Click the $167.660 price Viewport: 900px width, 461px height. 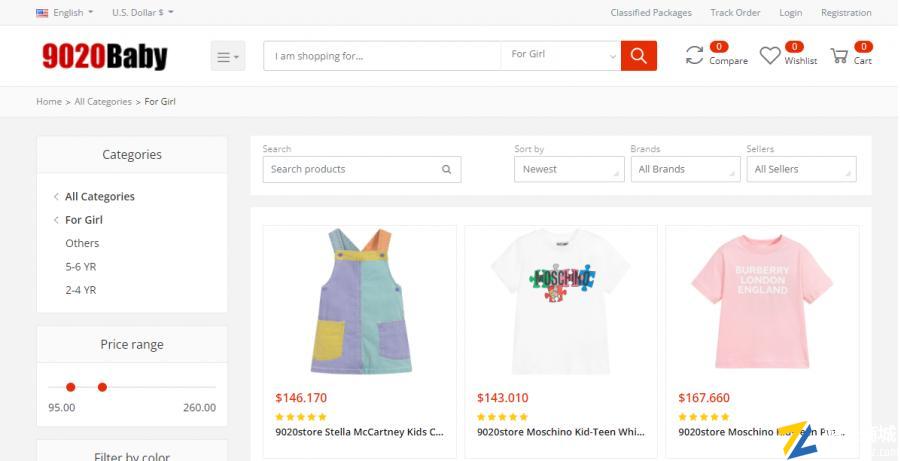[x=704, y=398]
